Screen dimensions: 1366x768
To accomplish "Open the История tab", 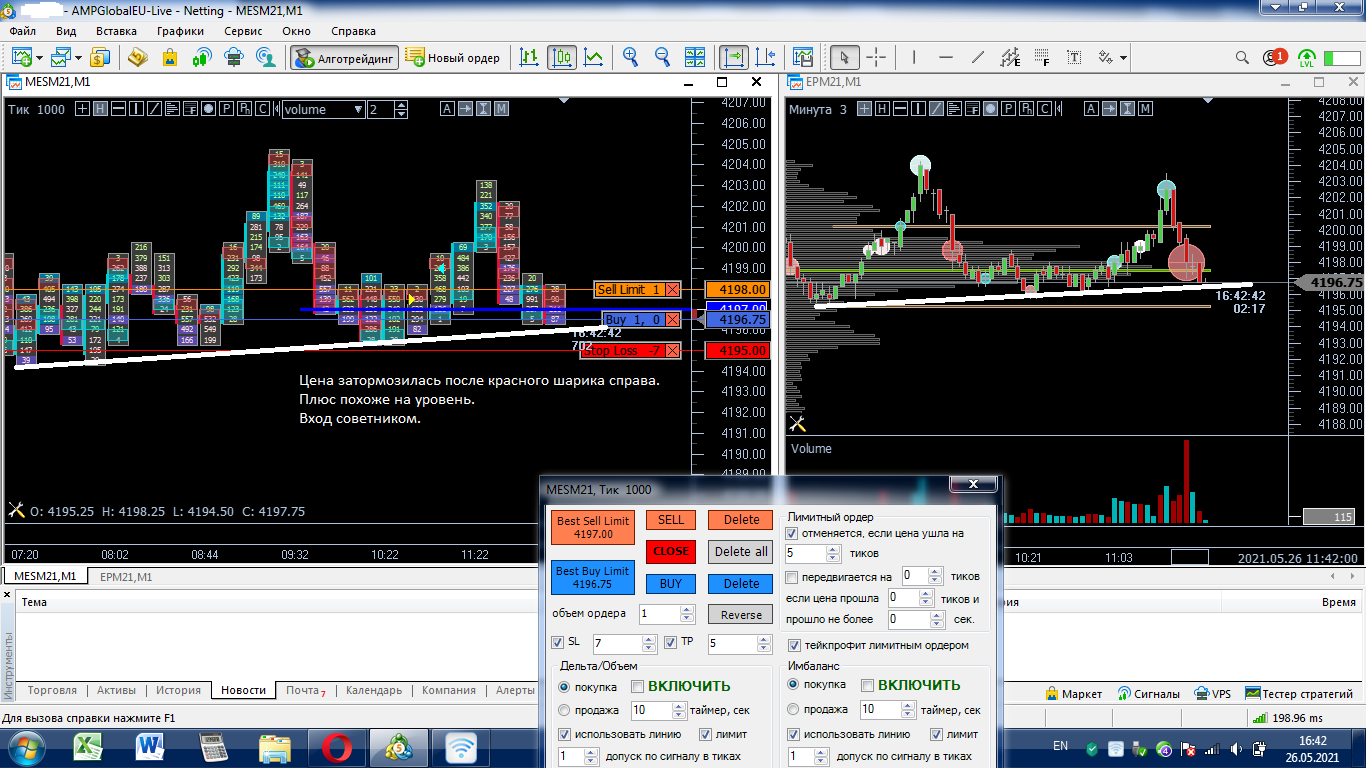I will 178,691.
